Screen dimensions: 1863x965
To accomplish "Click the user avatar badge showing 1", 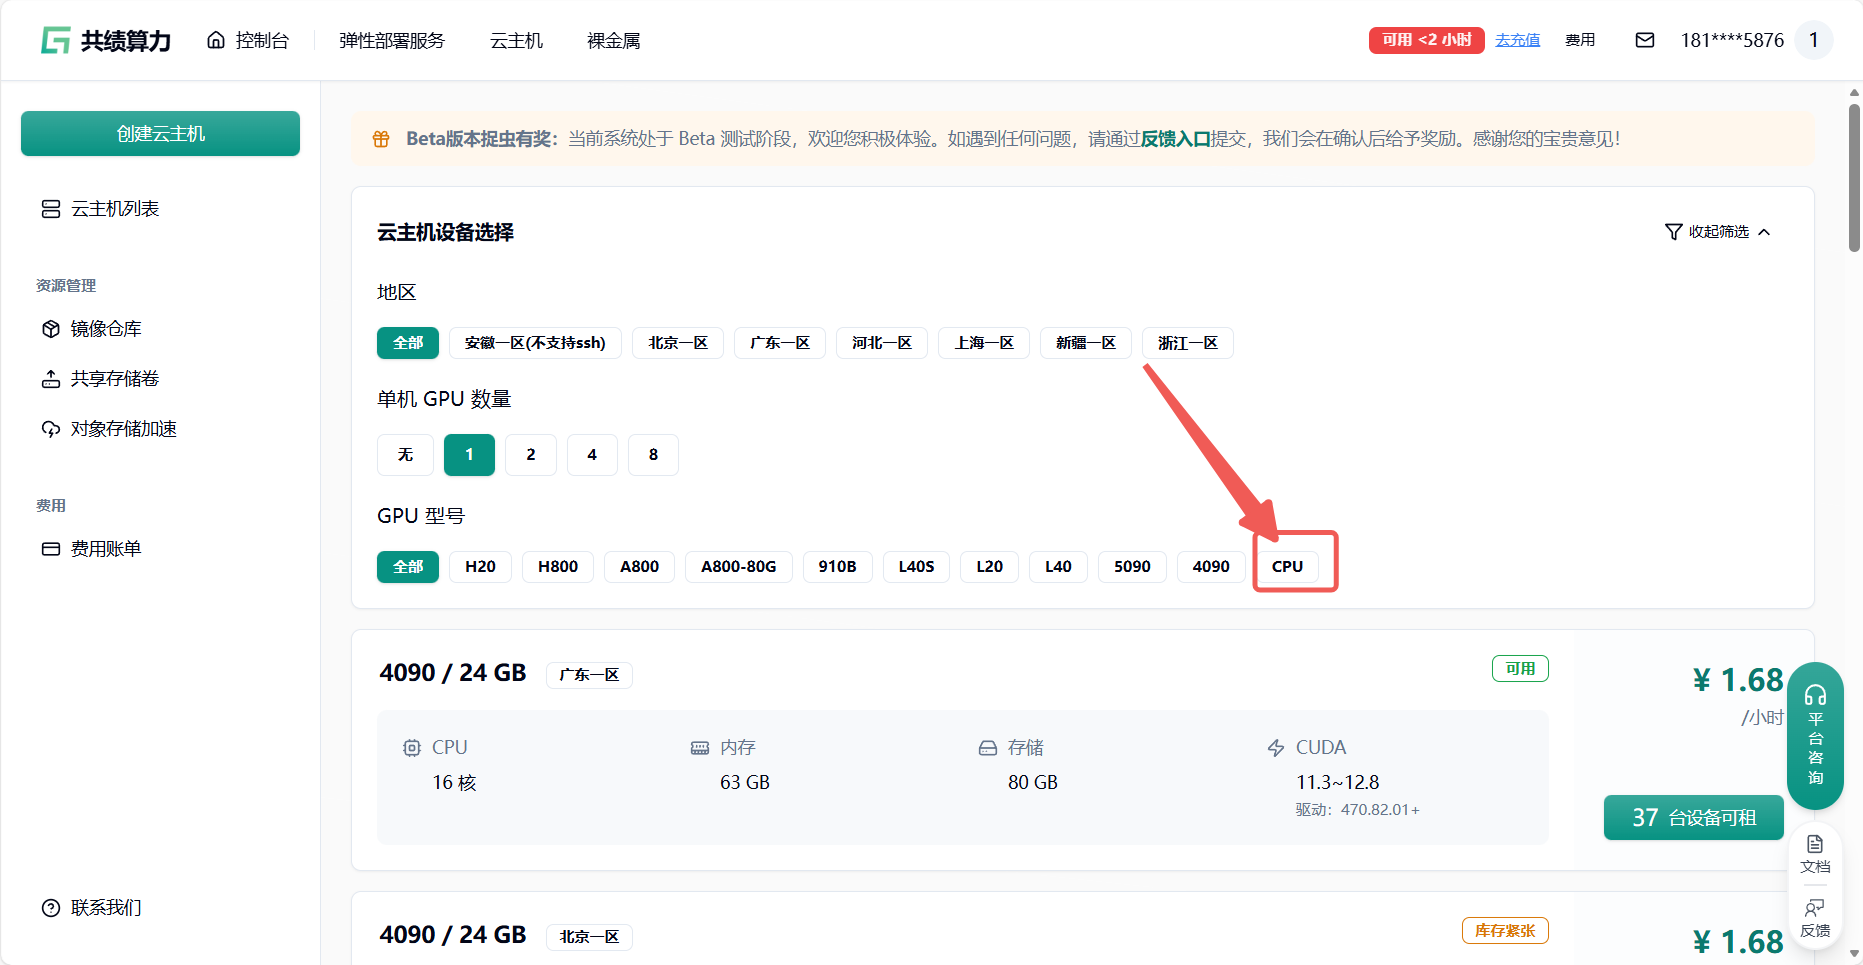I will (1813, 40).
